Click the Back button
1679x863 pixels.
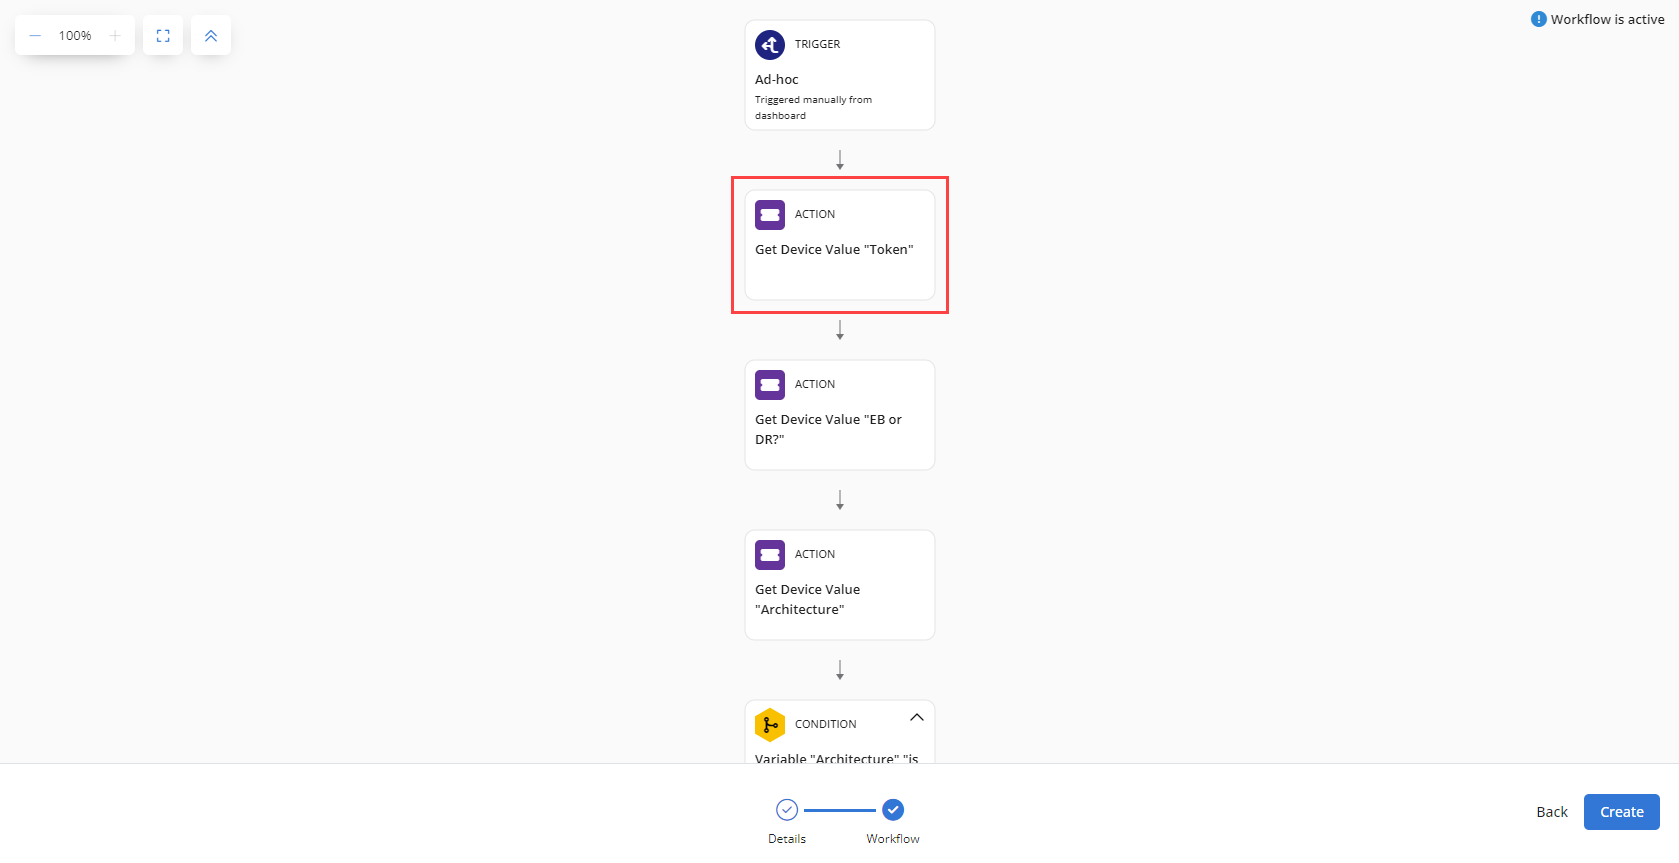[1552, 812]
